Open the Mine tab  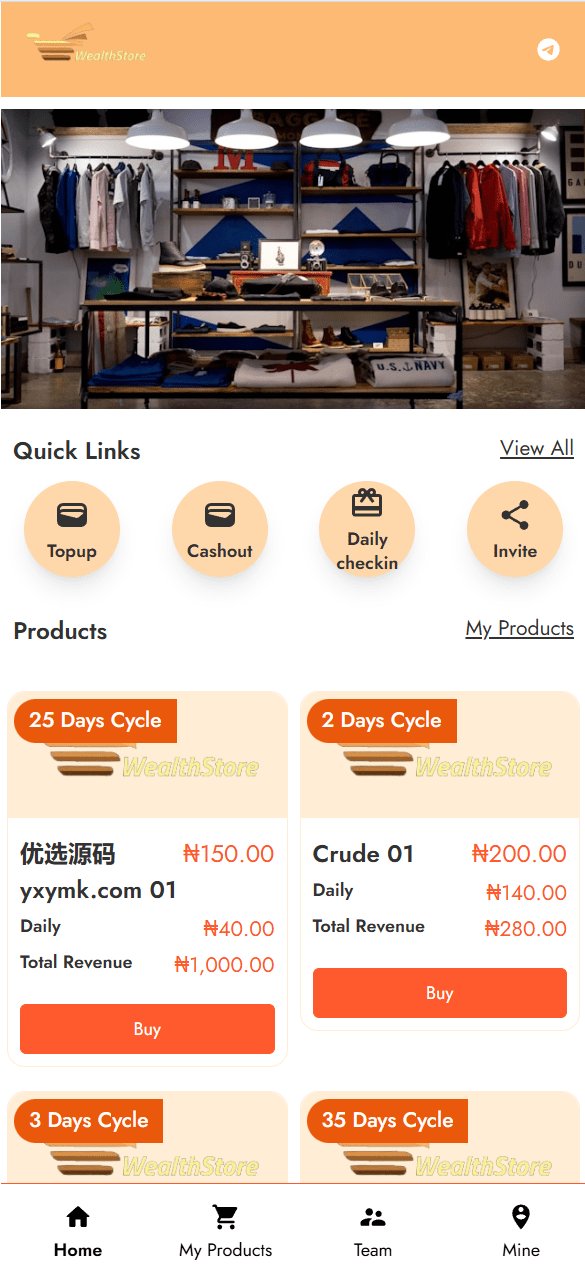click(x=520, y=1232)
